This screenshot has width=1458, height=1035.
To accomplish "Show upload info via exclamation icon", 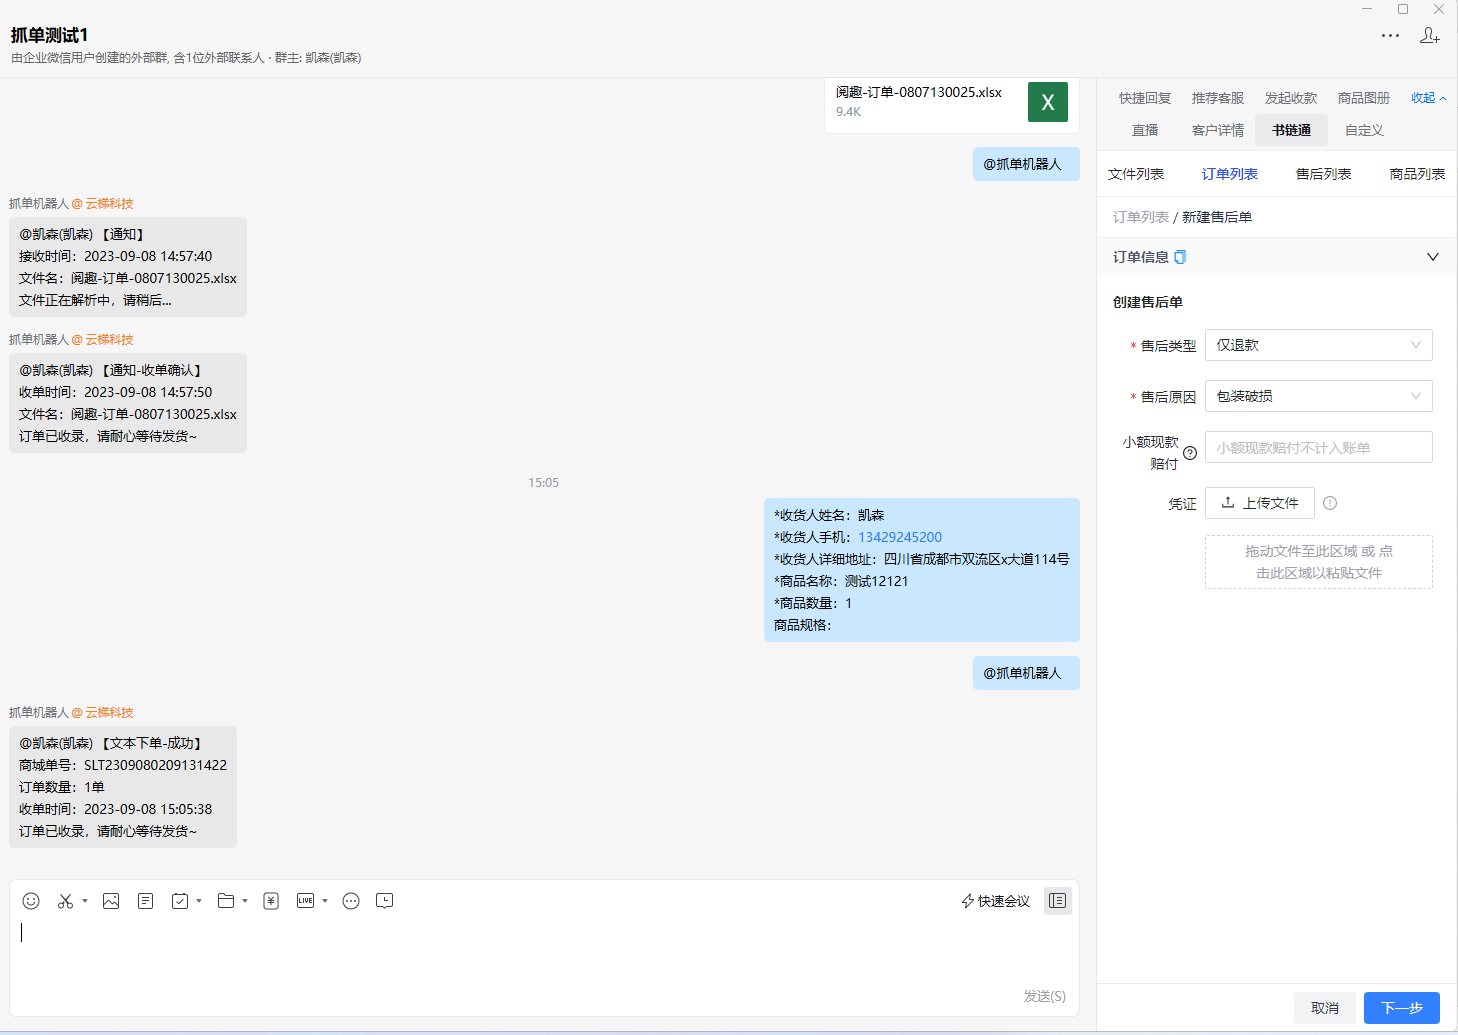I will pyautogui.click(x=1330, y=503).
